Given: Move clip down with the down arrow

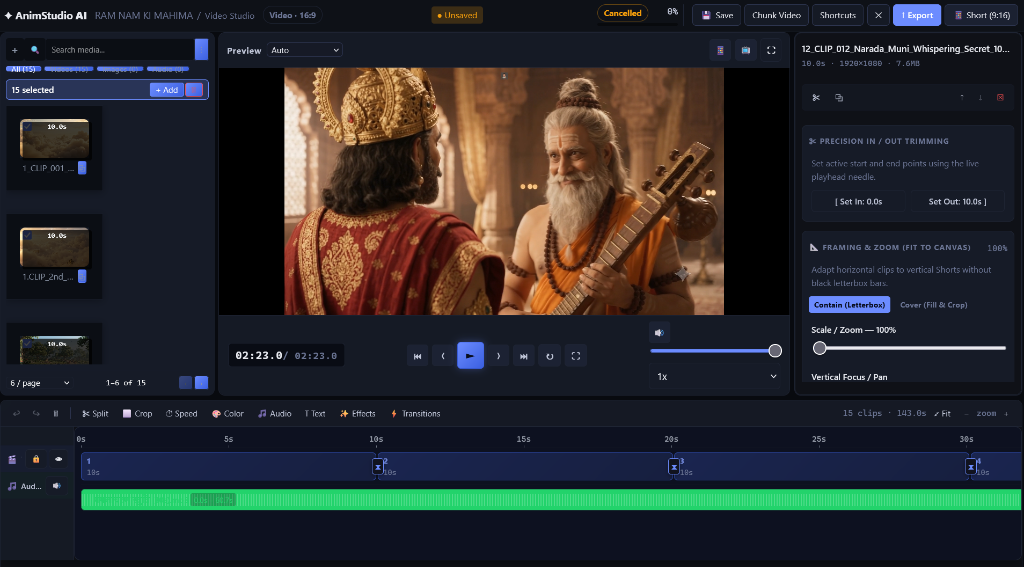Looking at the screenshot, I should click(x=980, y=97).
